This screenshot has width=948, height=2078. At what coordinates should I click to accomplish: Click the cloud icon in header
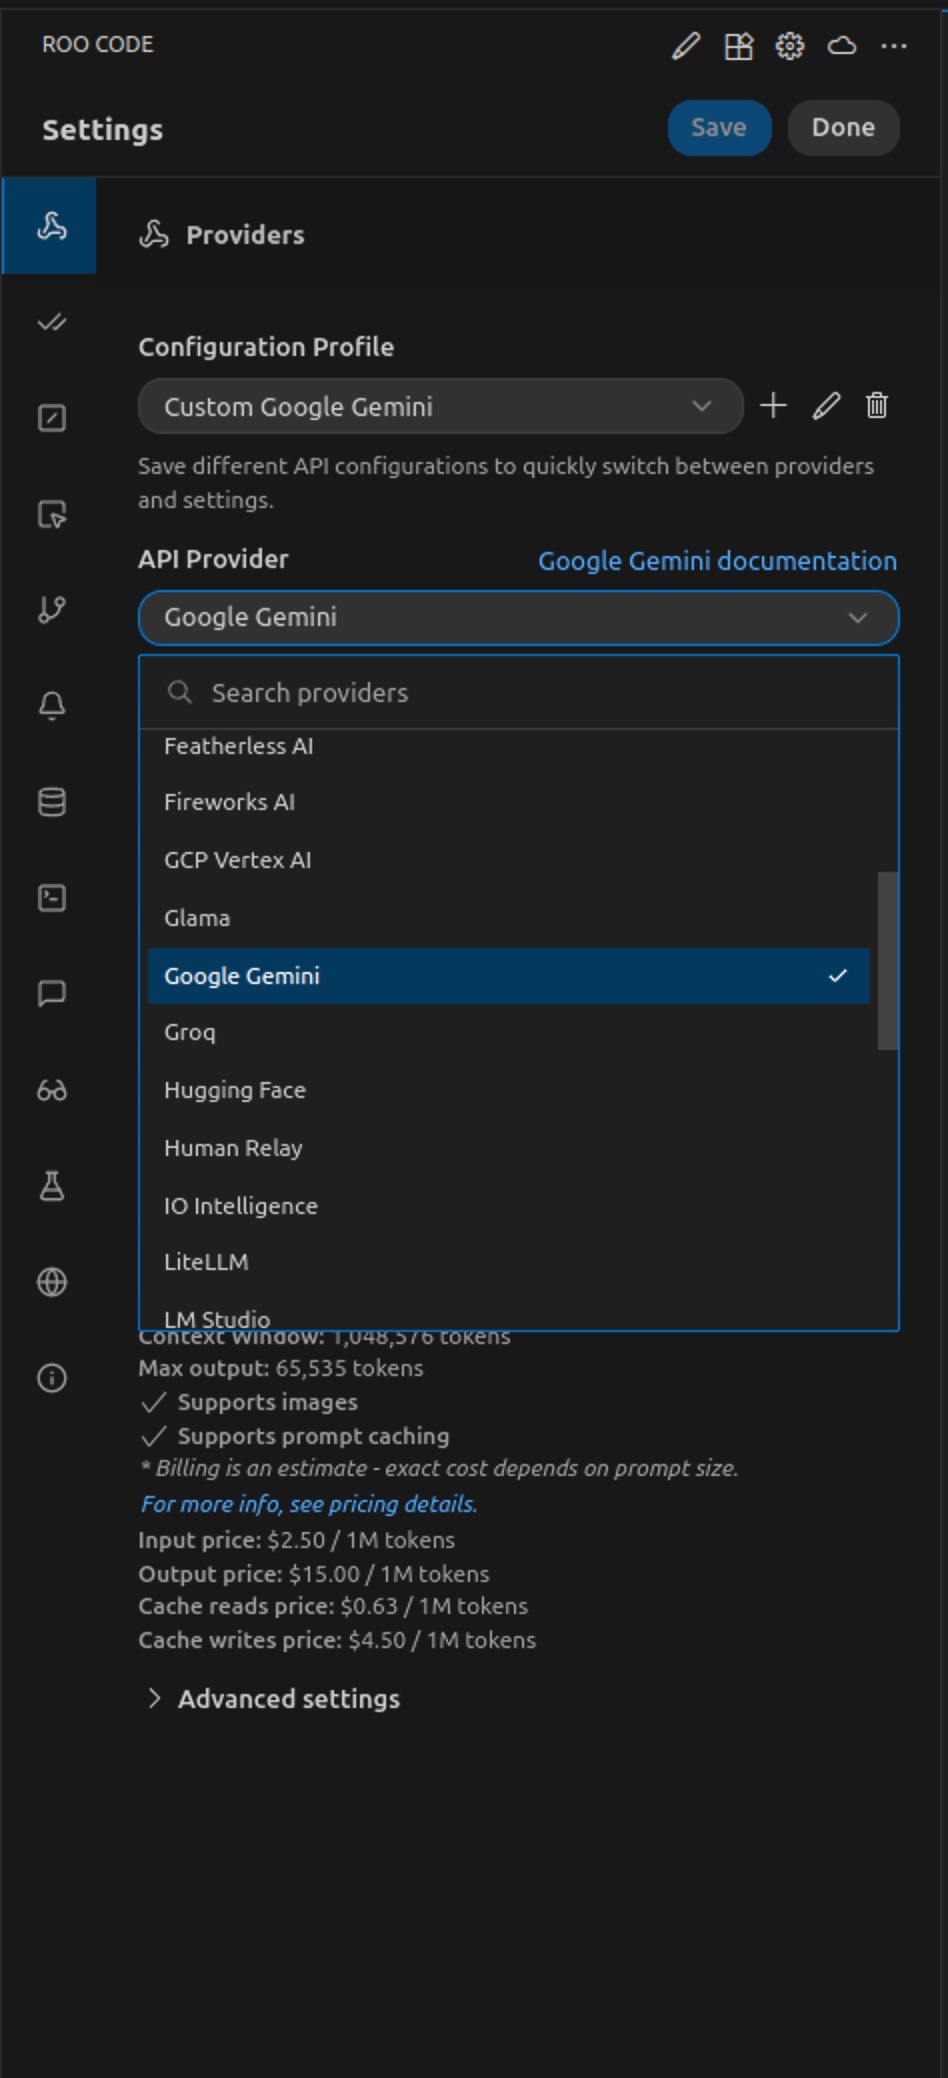click(x=842, y=46)
